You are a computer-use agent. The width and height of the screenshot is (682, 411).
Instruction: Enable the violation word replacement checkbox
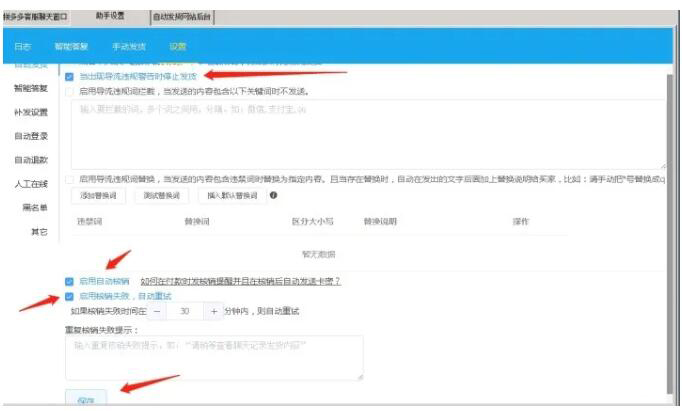click(x=69, y=179)
